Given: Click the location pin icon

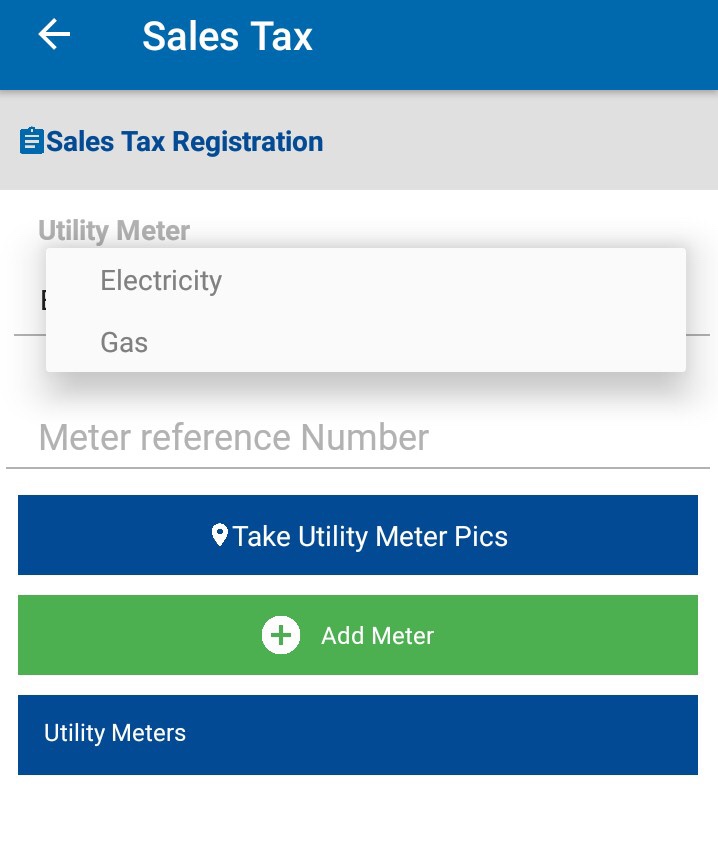Looking at the screenshot, I should [x=220, y=535].
